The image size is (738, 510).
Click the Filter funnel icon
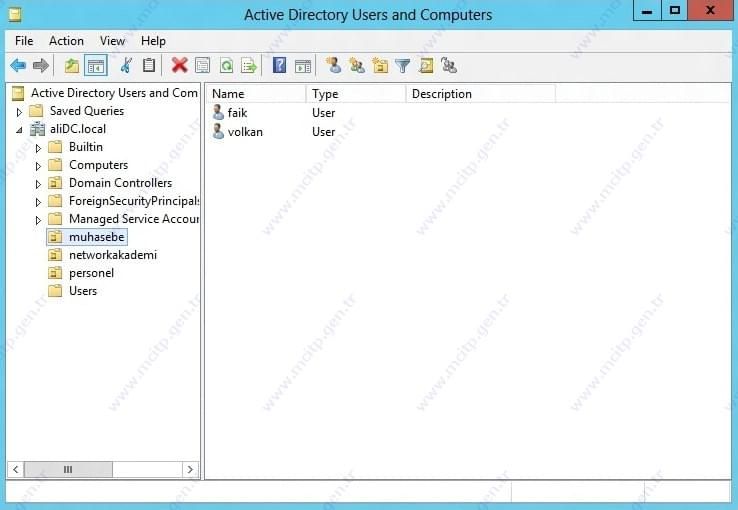[402, 65]
